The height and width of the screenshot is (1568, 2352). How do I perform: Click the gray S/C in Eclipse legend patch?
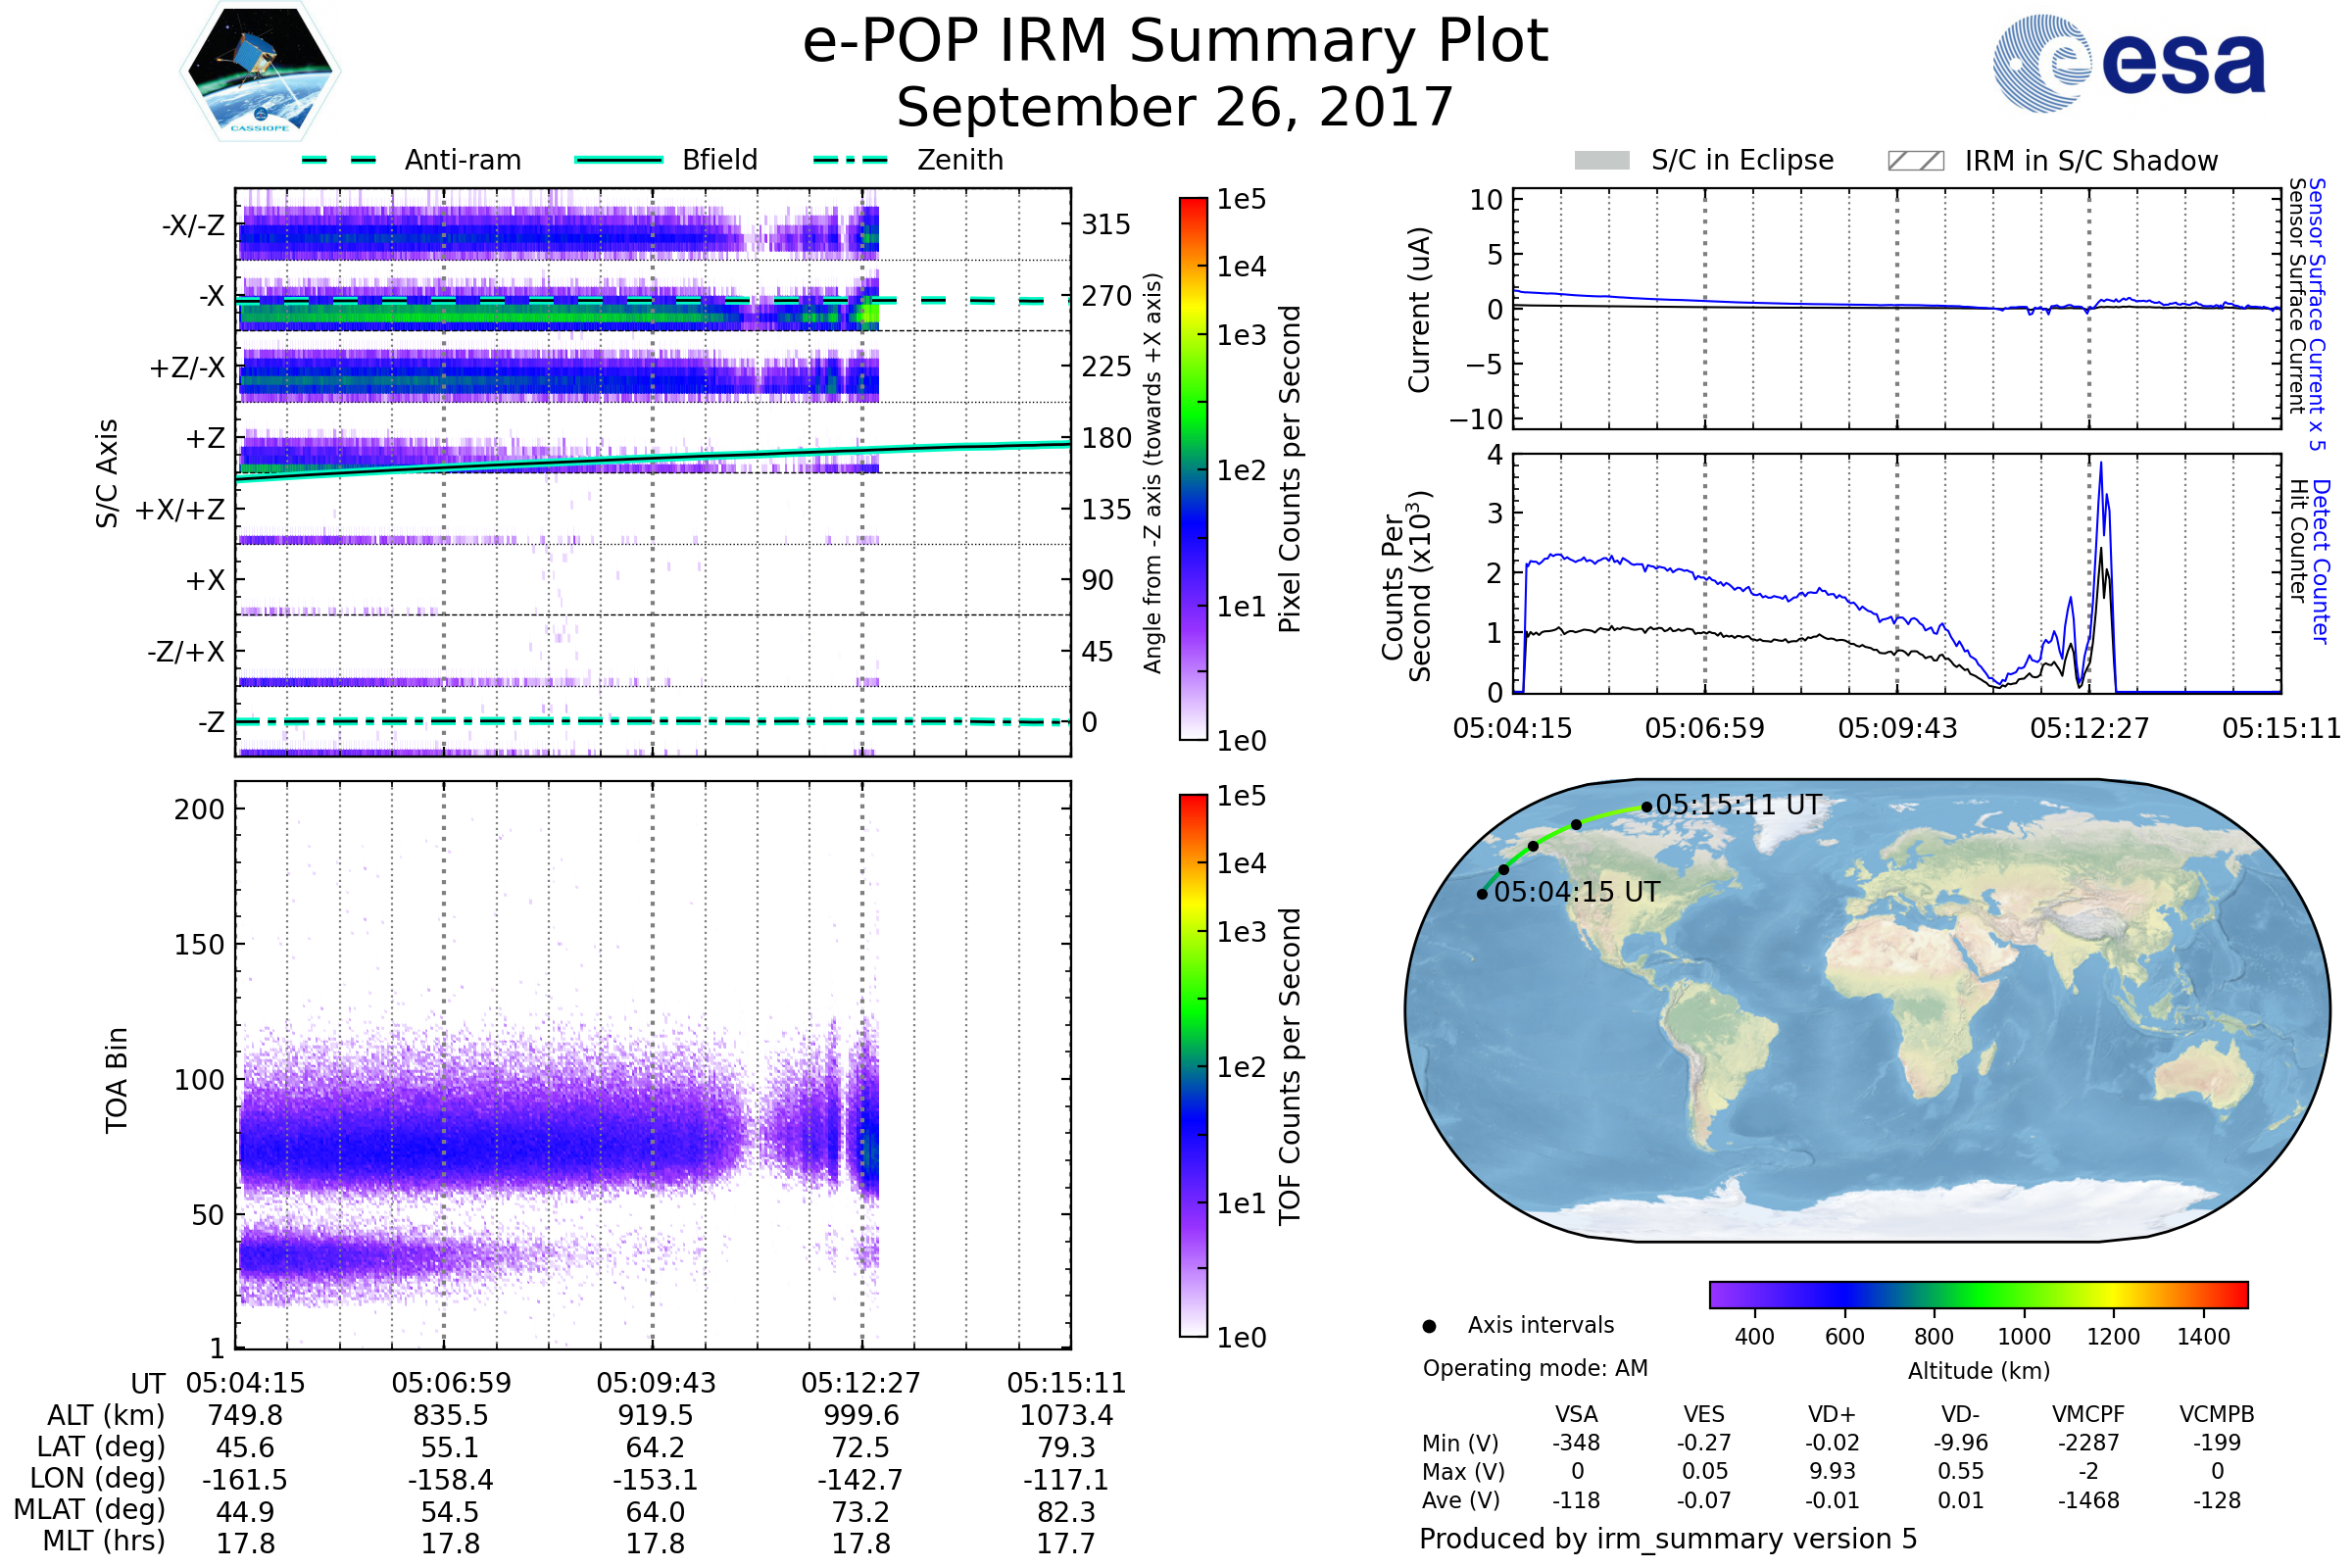click(x=1602, y=161)
